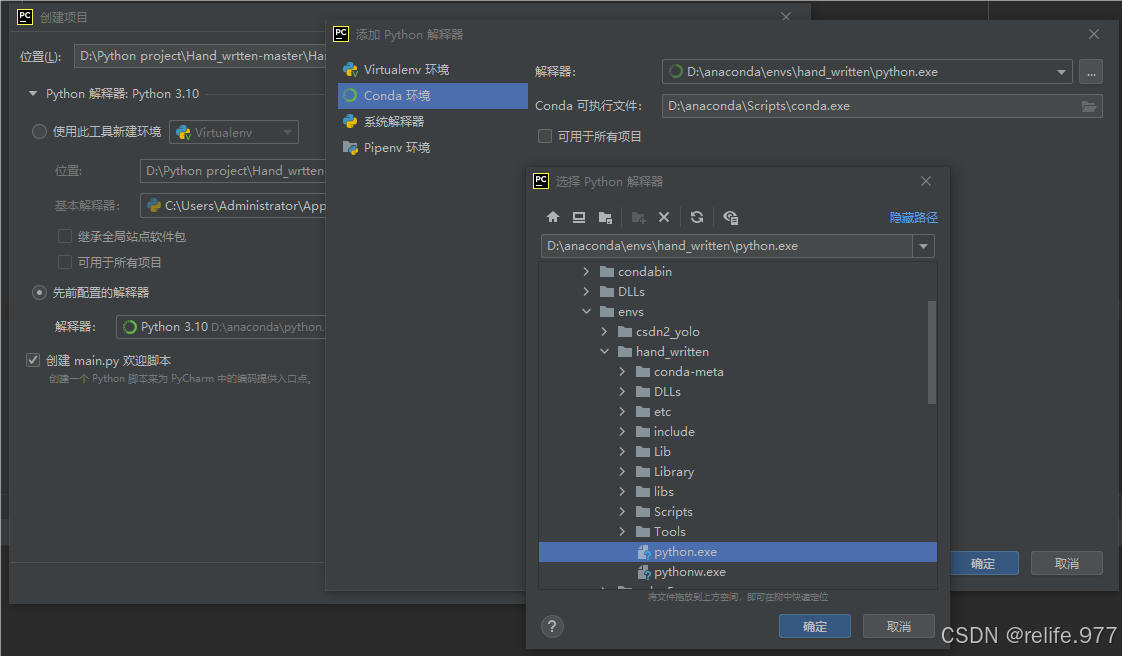Click the envs folder icon
This screenshot has height=656, width=1122.
[x=608, y=312]
